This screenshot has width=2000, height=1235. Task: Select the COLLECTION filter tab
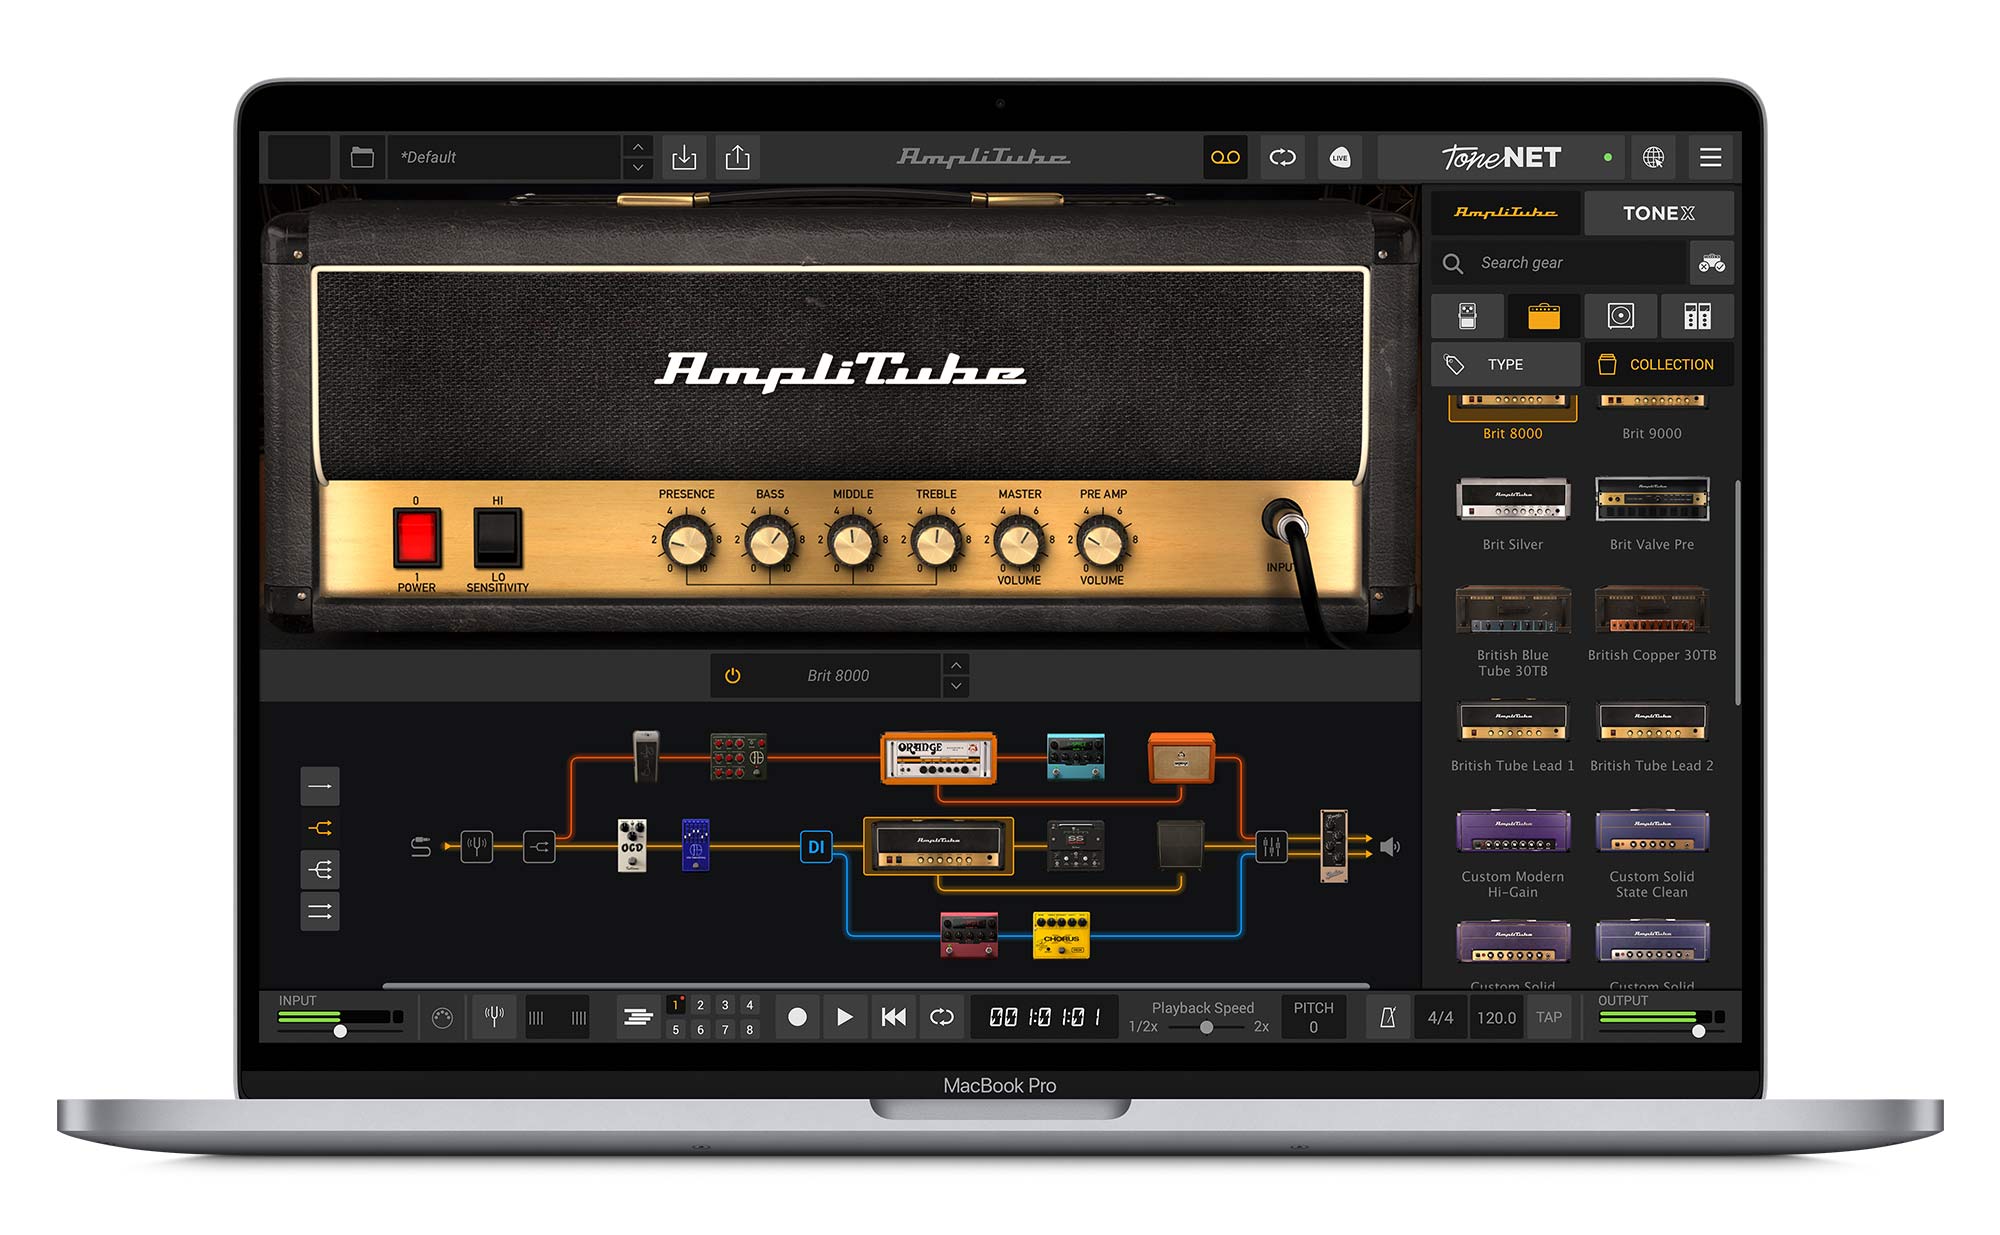tap(1658, 364)
